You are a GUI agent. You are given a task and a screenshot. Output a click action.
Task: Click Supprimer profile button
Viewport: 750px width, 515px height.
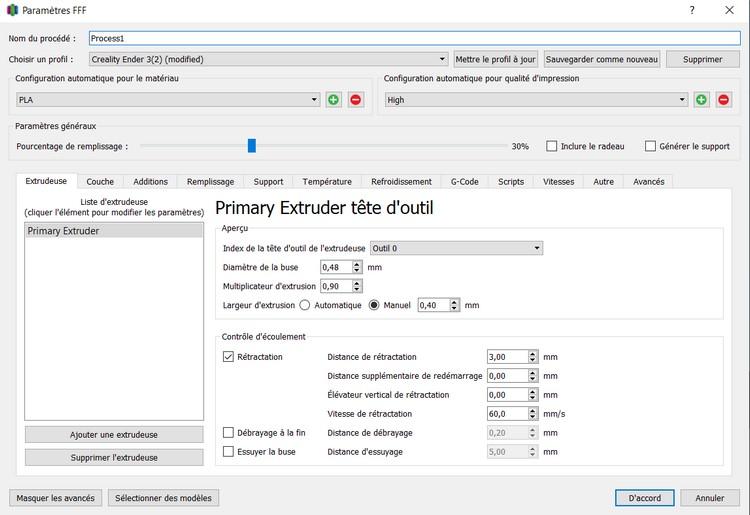tap(703, 59)
